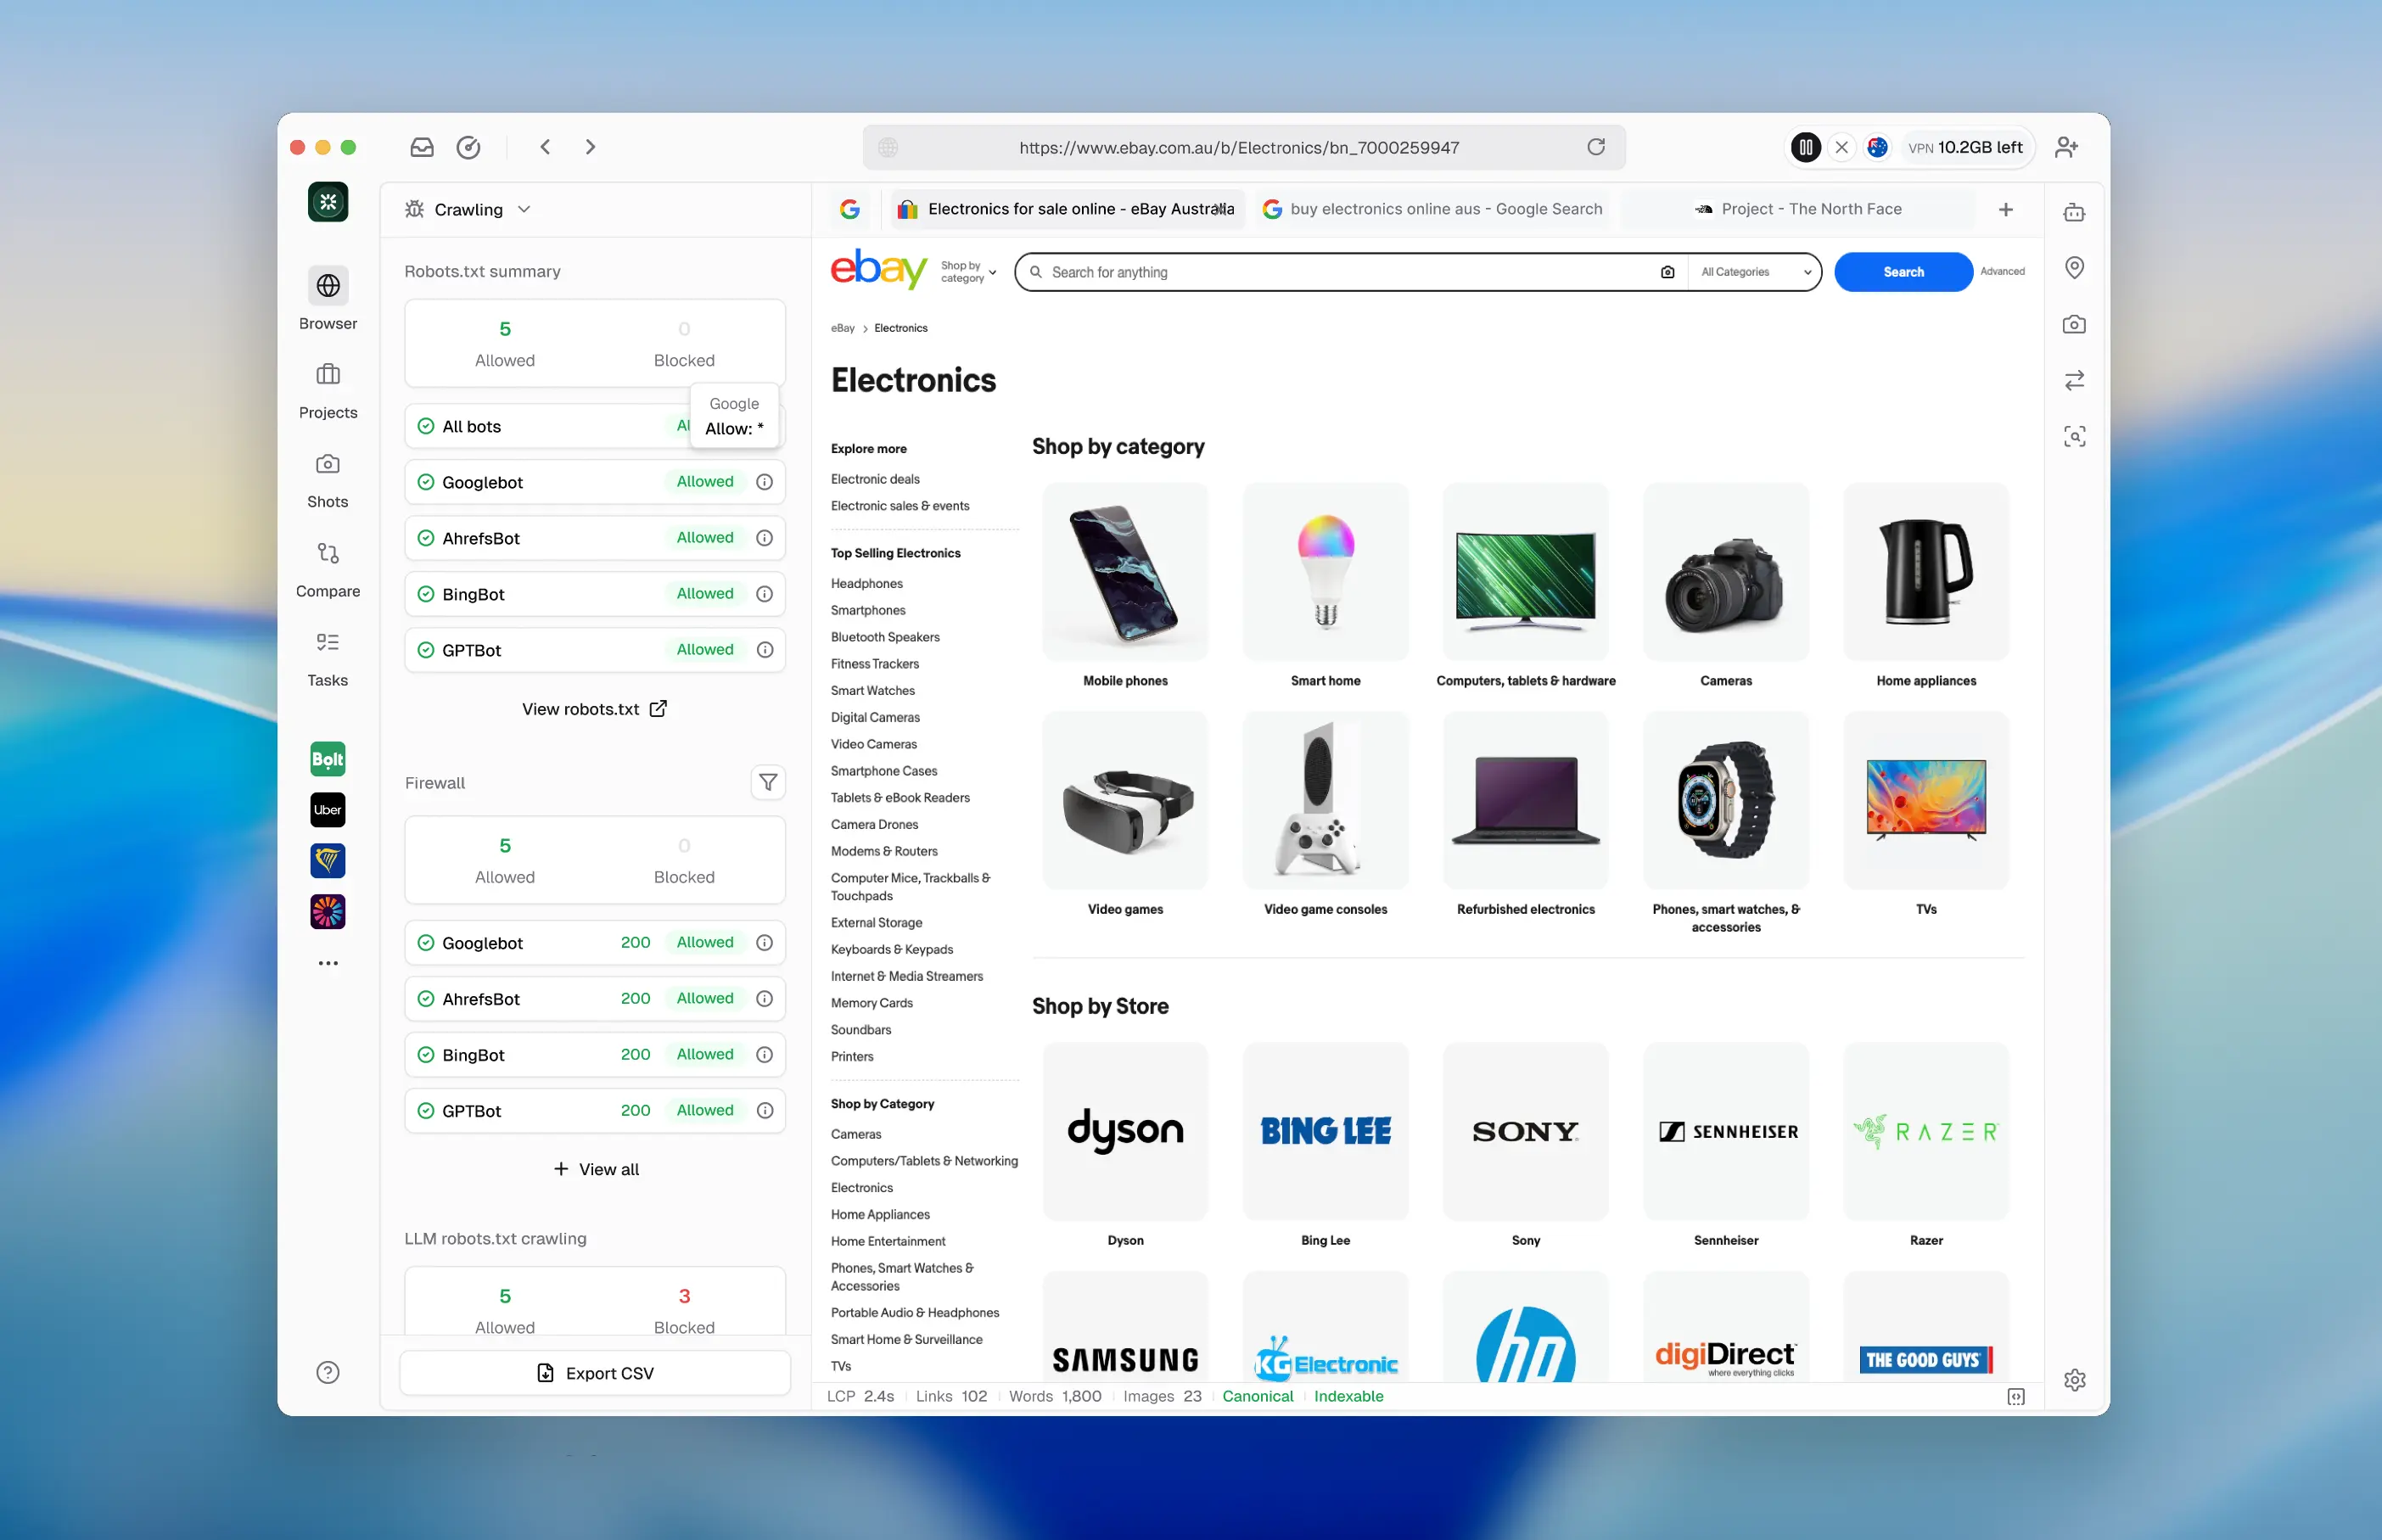
Task: Click the info icon next to GPTBot robots row
Action: [764, 649]
